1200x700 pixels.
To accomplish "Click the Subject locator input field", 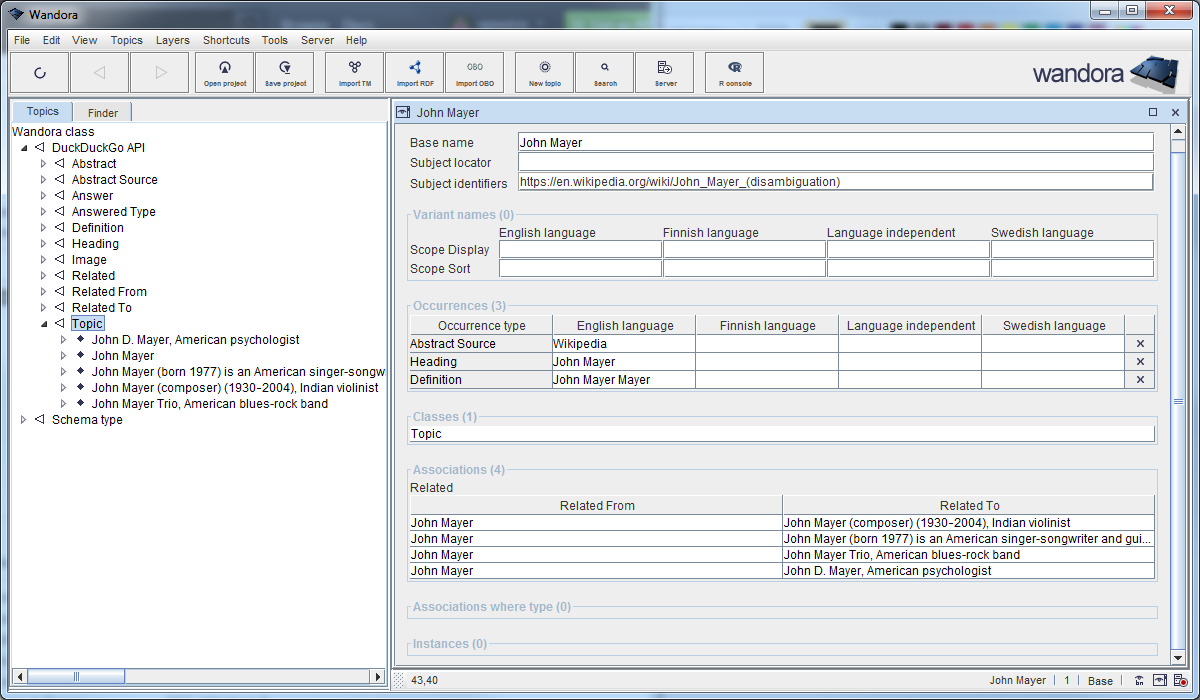I will point(835,162).
